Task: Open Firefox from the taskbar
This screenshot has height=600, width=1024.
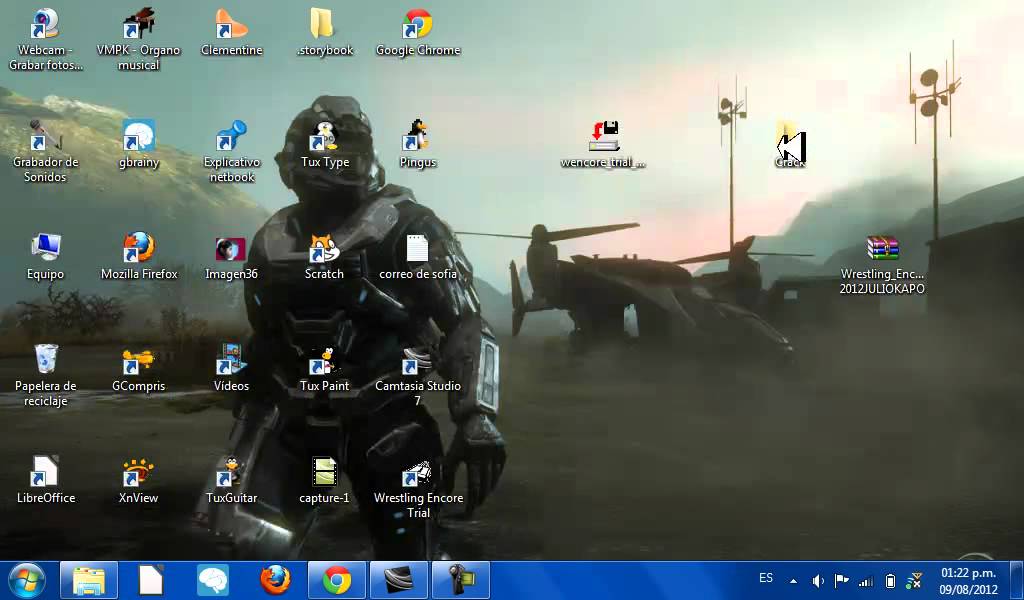Action: (x=275, y=580)
